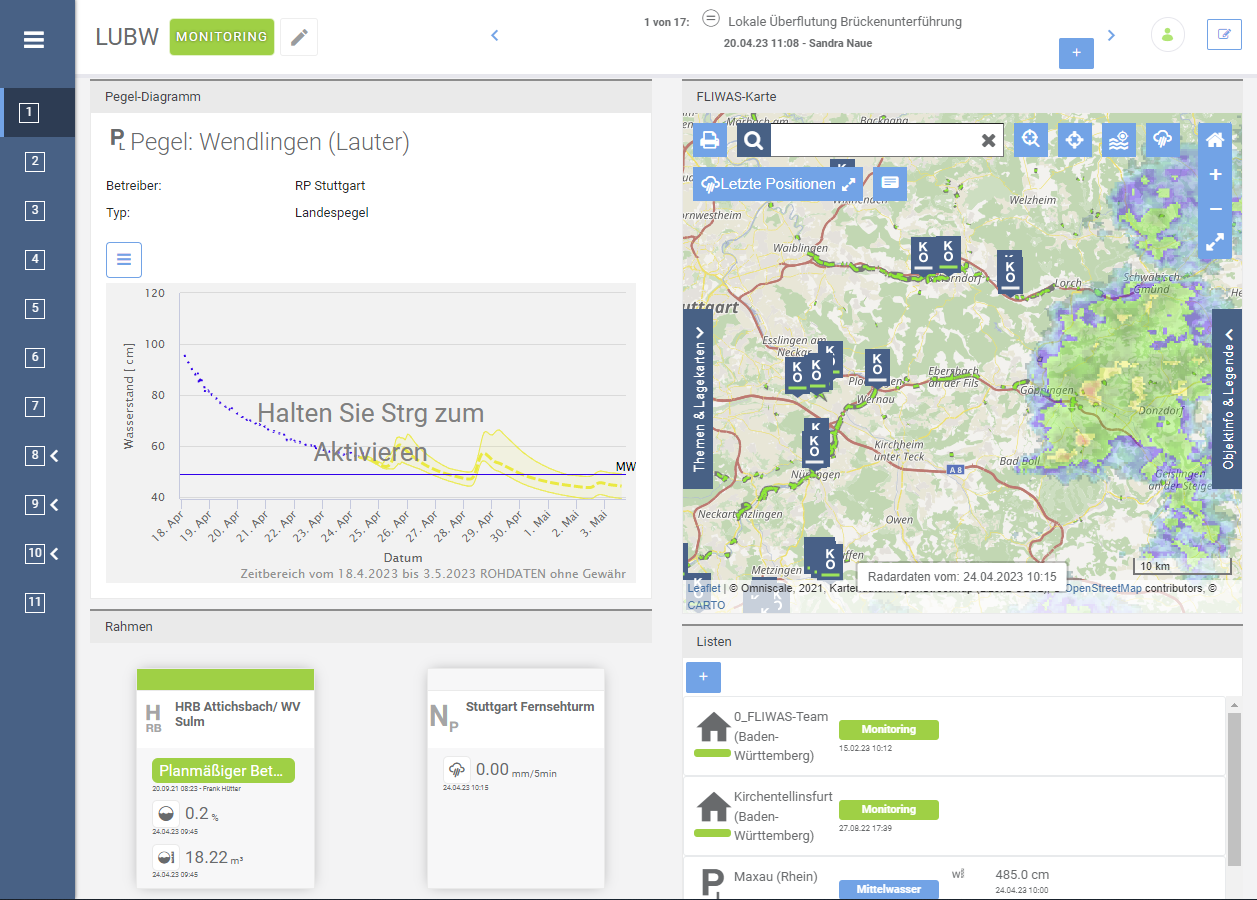Image resolution: width=1257 pixels, height=900 pixels.
Task: Select sidebar page 2
Action: 35,161
